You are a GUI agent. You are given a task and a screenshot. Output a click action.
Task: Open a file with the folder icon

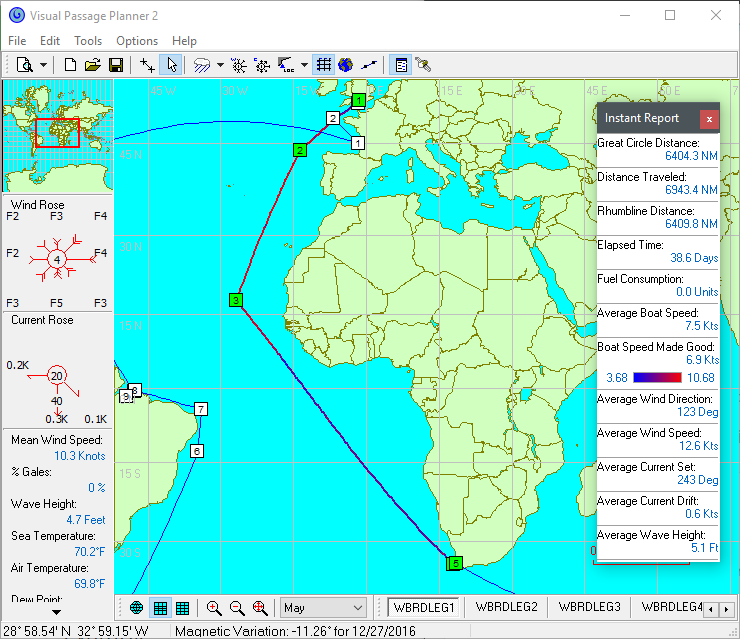click(93, 65)
